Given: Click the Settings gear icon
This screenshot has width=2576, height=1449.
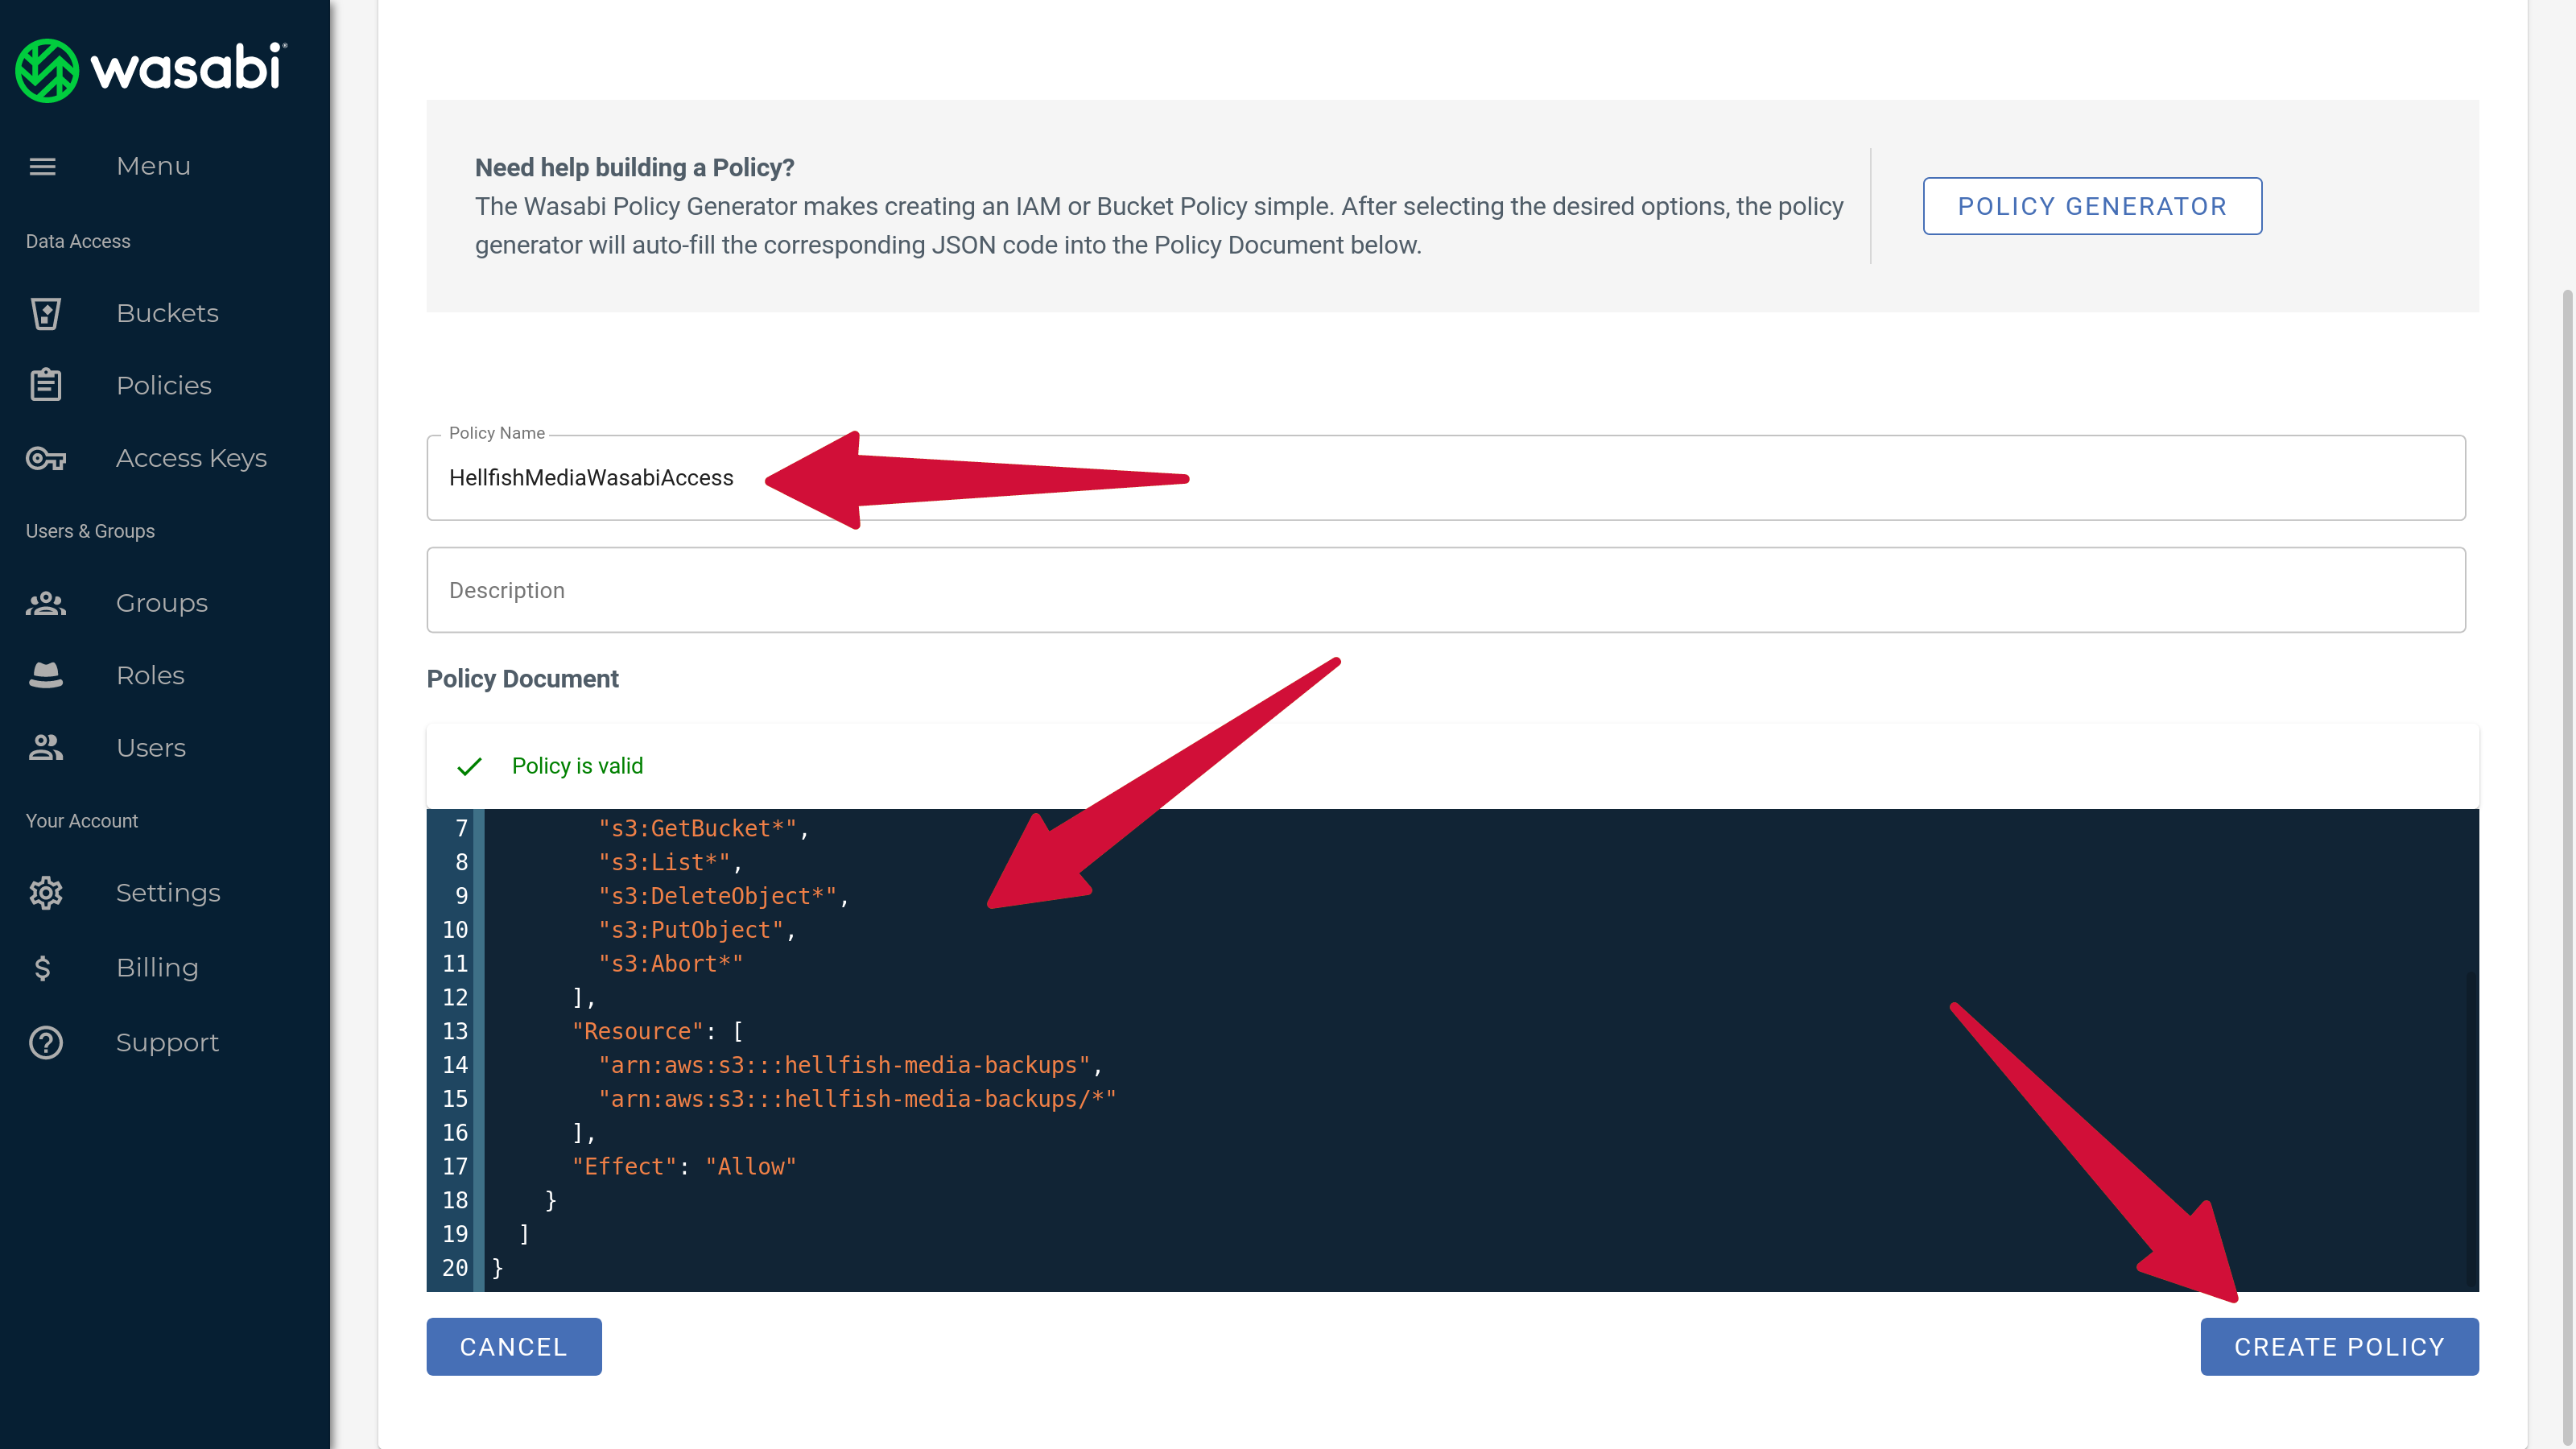Looking at the screenshot, I should point(45,892).
